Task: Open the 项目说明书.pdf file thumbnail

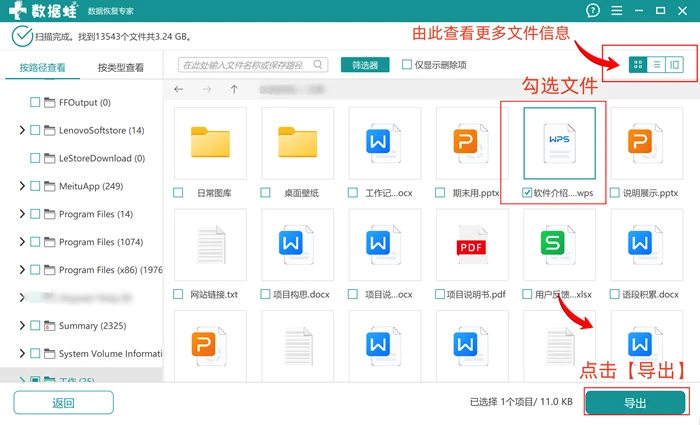Action: (x=472, y=245)
